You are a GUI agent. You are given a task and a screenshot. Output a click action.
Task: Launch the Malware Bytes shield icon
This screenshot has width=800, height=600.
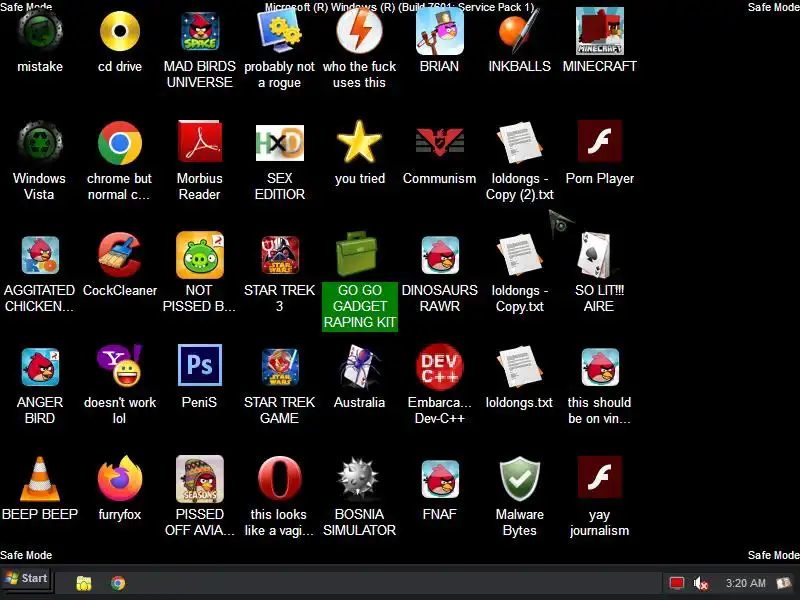519,479
